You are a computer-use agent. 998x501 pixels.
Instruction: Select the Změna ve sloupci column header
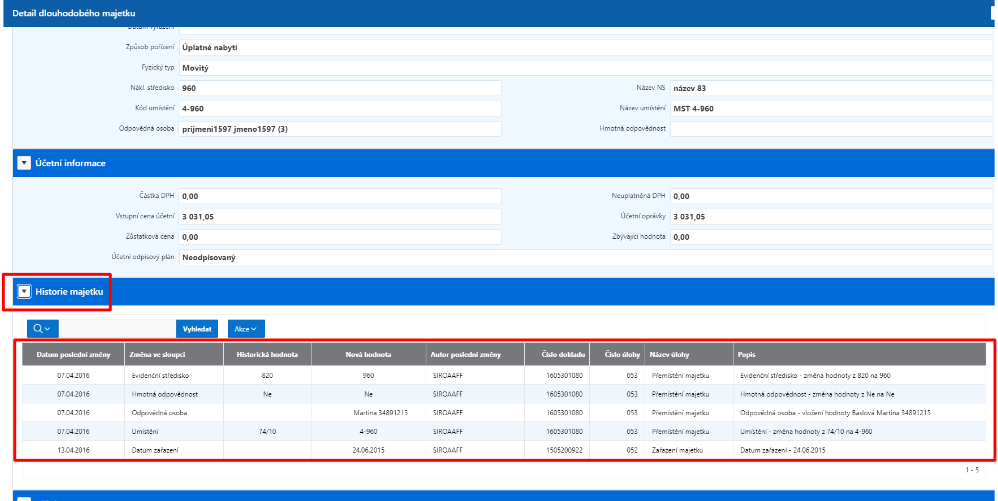[x=174, y=355]
